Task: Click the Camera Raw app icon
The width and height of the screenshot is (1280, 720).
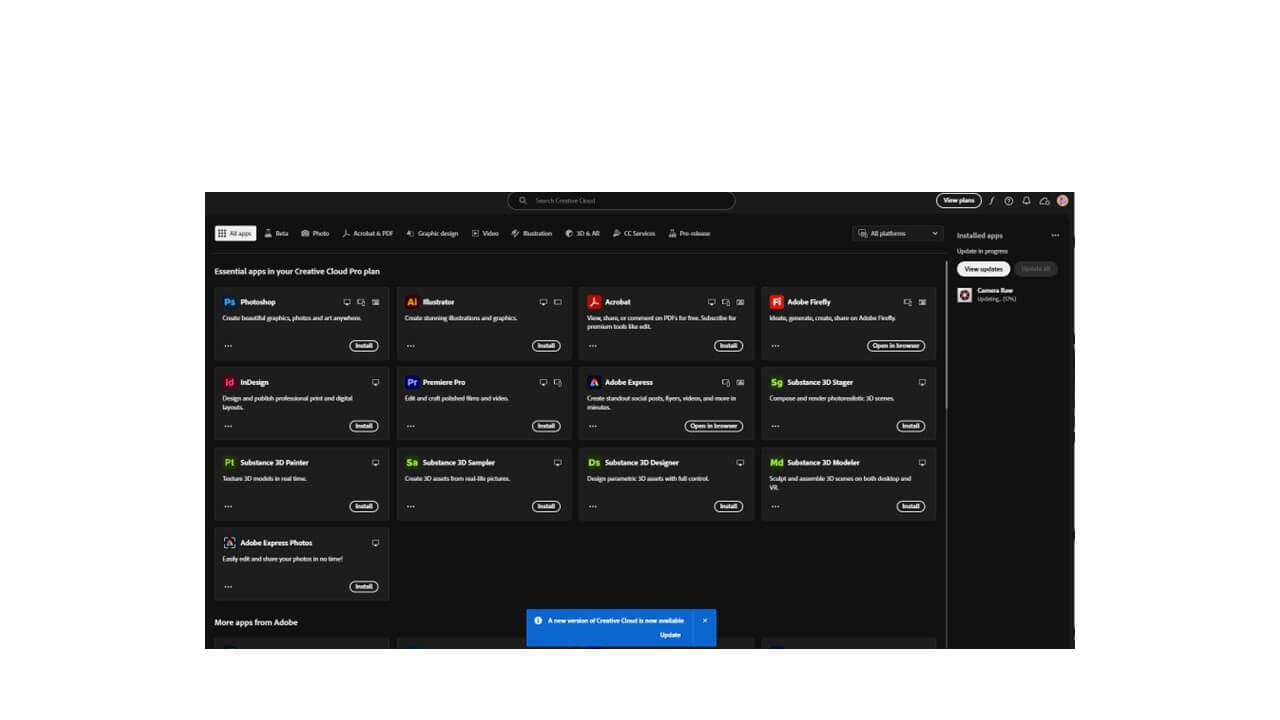Action: pyautogui.click(x=965, y=295)
